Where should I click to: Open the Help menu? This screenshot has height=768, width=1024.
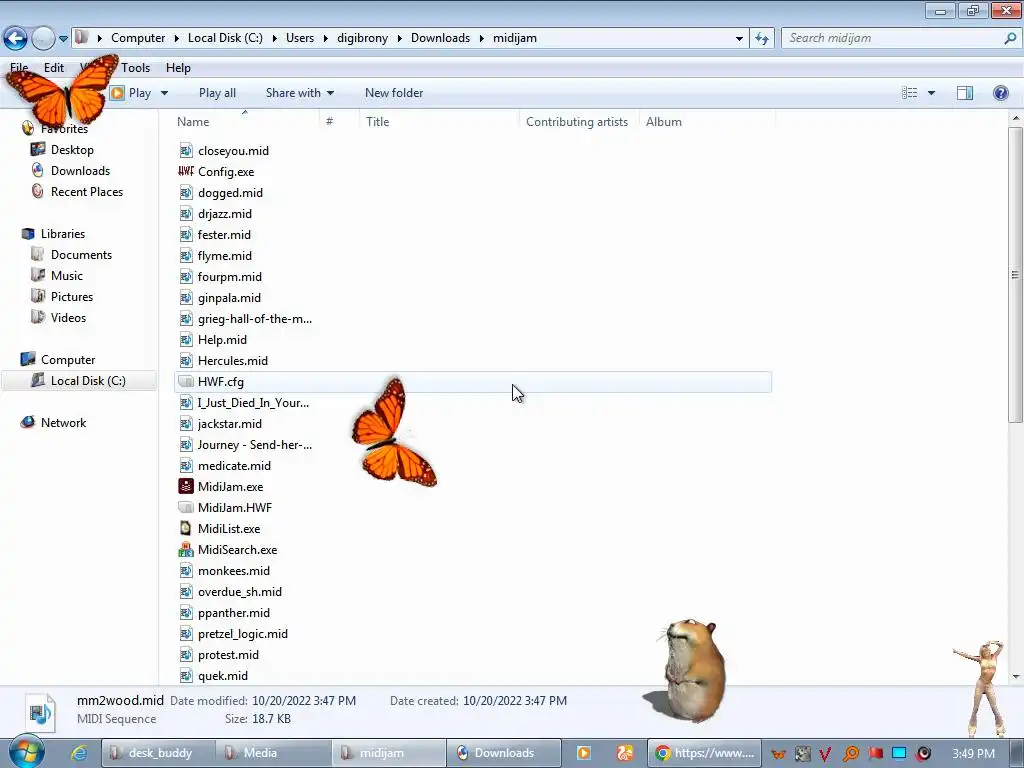(x=178, y=67)
